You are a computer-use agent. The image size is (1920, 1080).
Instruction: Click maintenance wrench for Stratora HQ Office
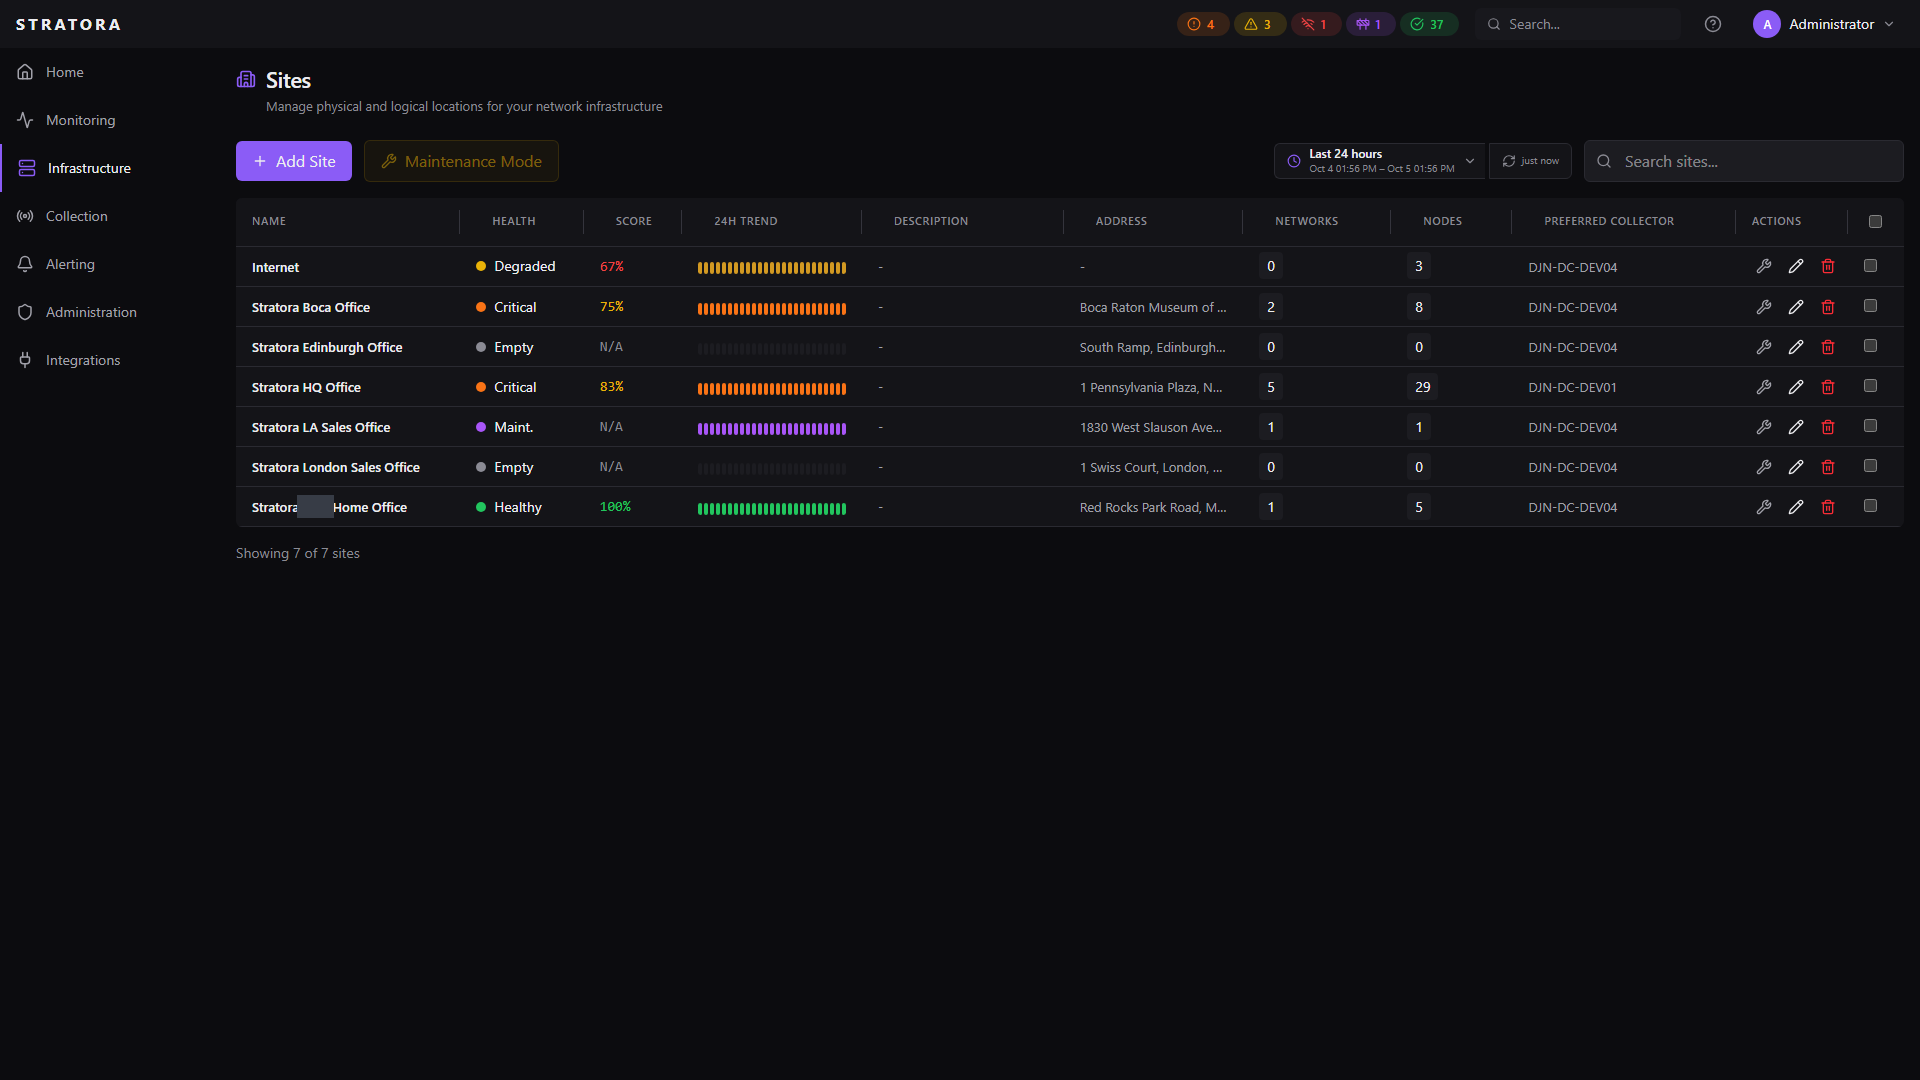coord(1764,387)
